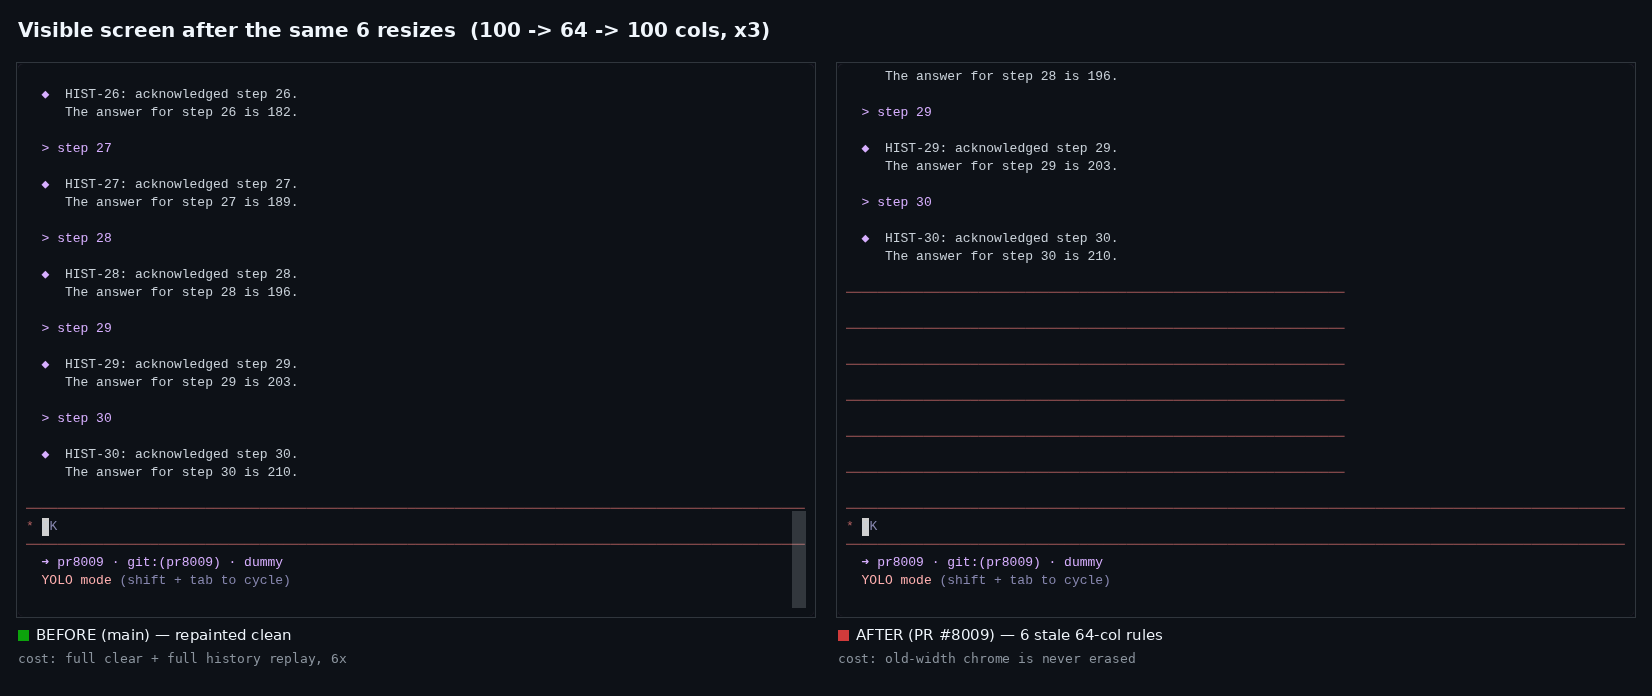Click 'cost: old-width chrome is never erased'

pyautogui.click(x=987, y=659)
